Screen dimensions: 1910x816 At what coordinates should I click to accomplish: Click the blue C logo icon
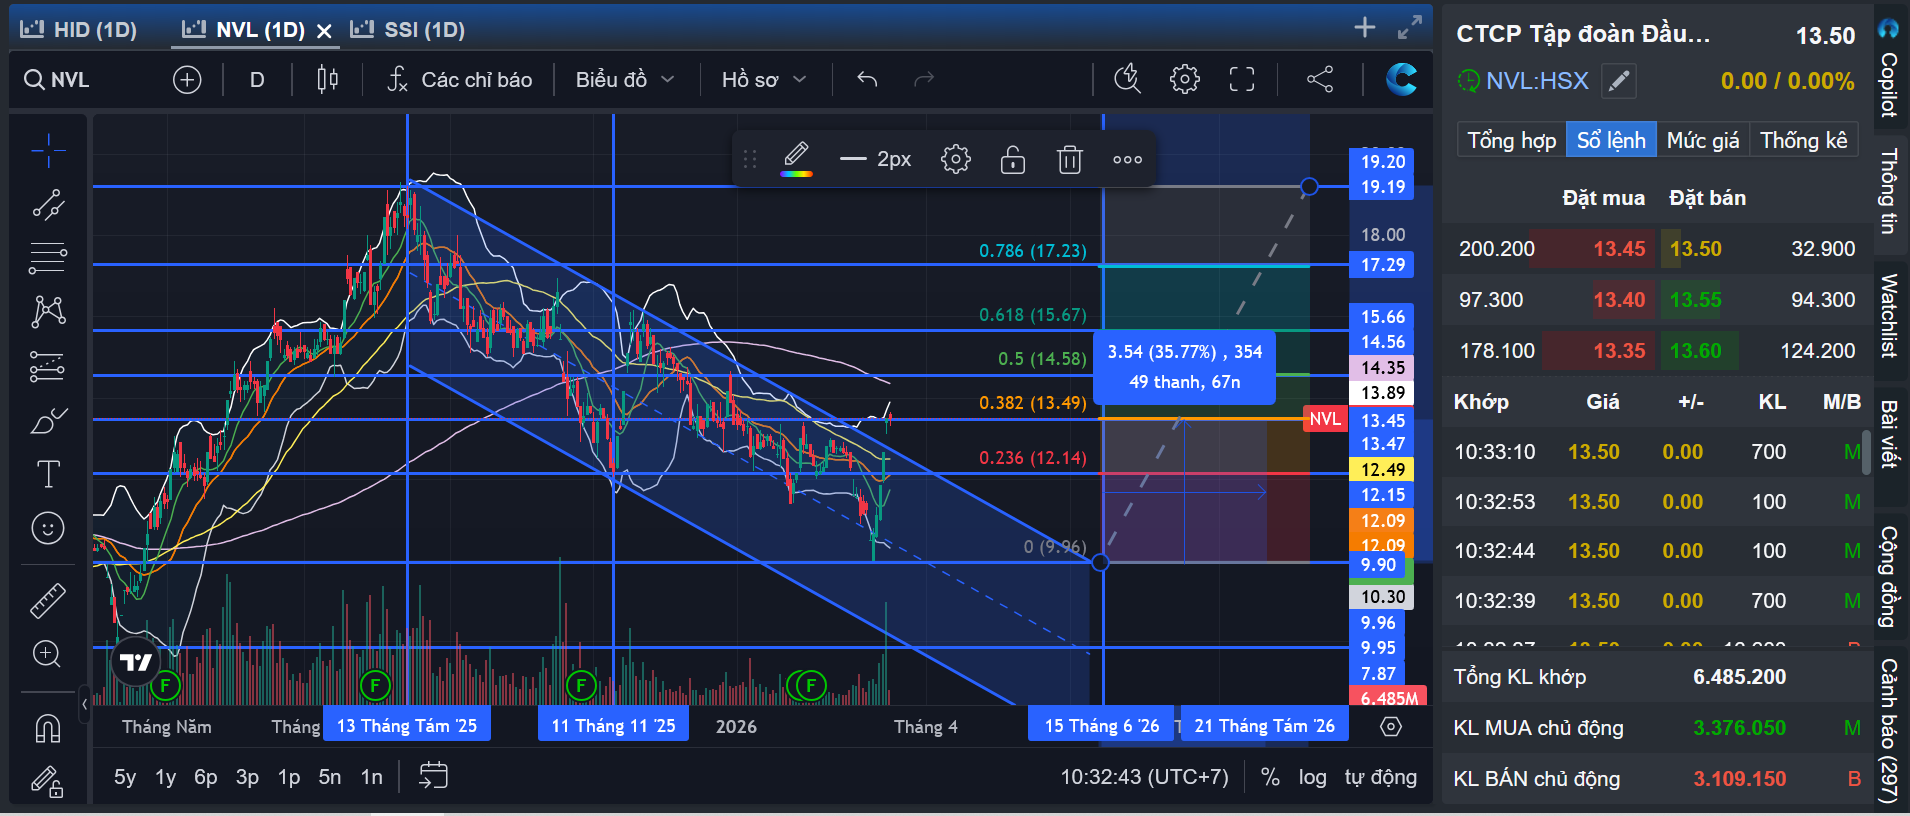1401,79
